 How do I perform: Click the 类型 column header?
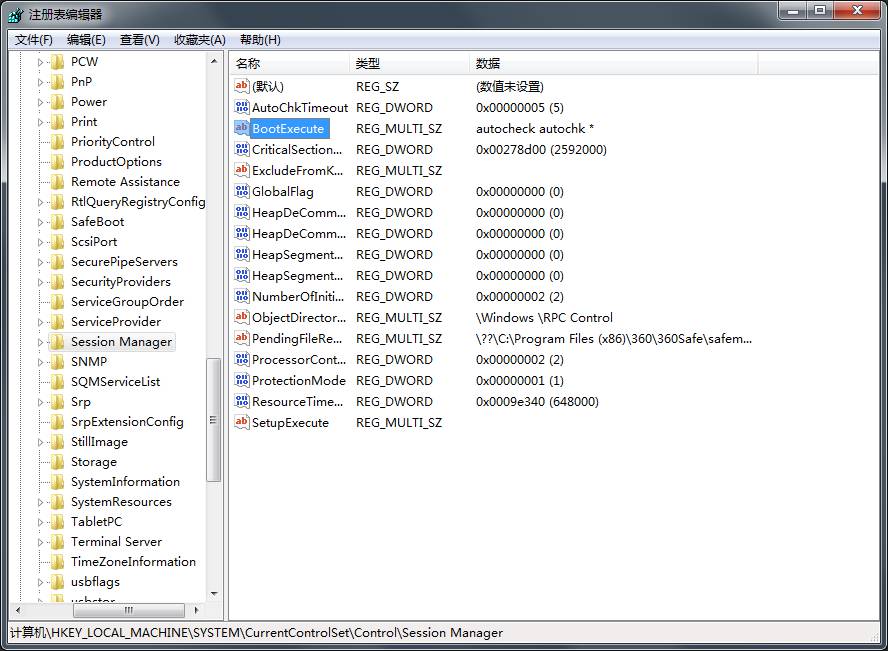point(410,64)
